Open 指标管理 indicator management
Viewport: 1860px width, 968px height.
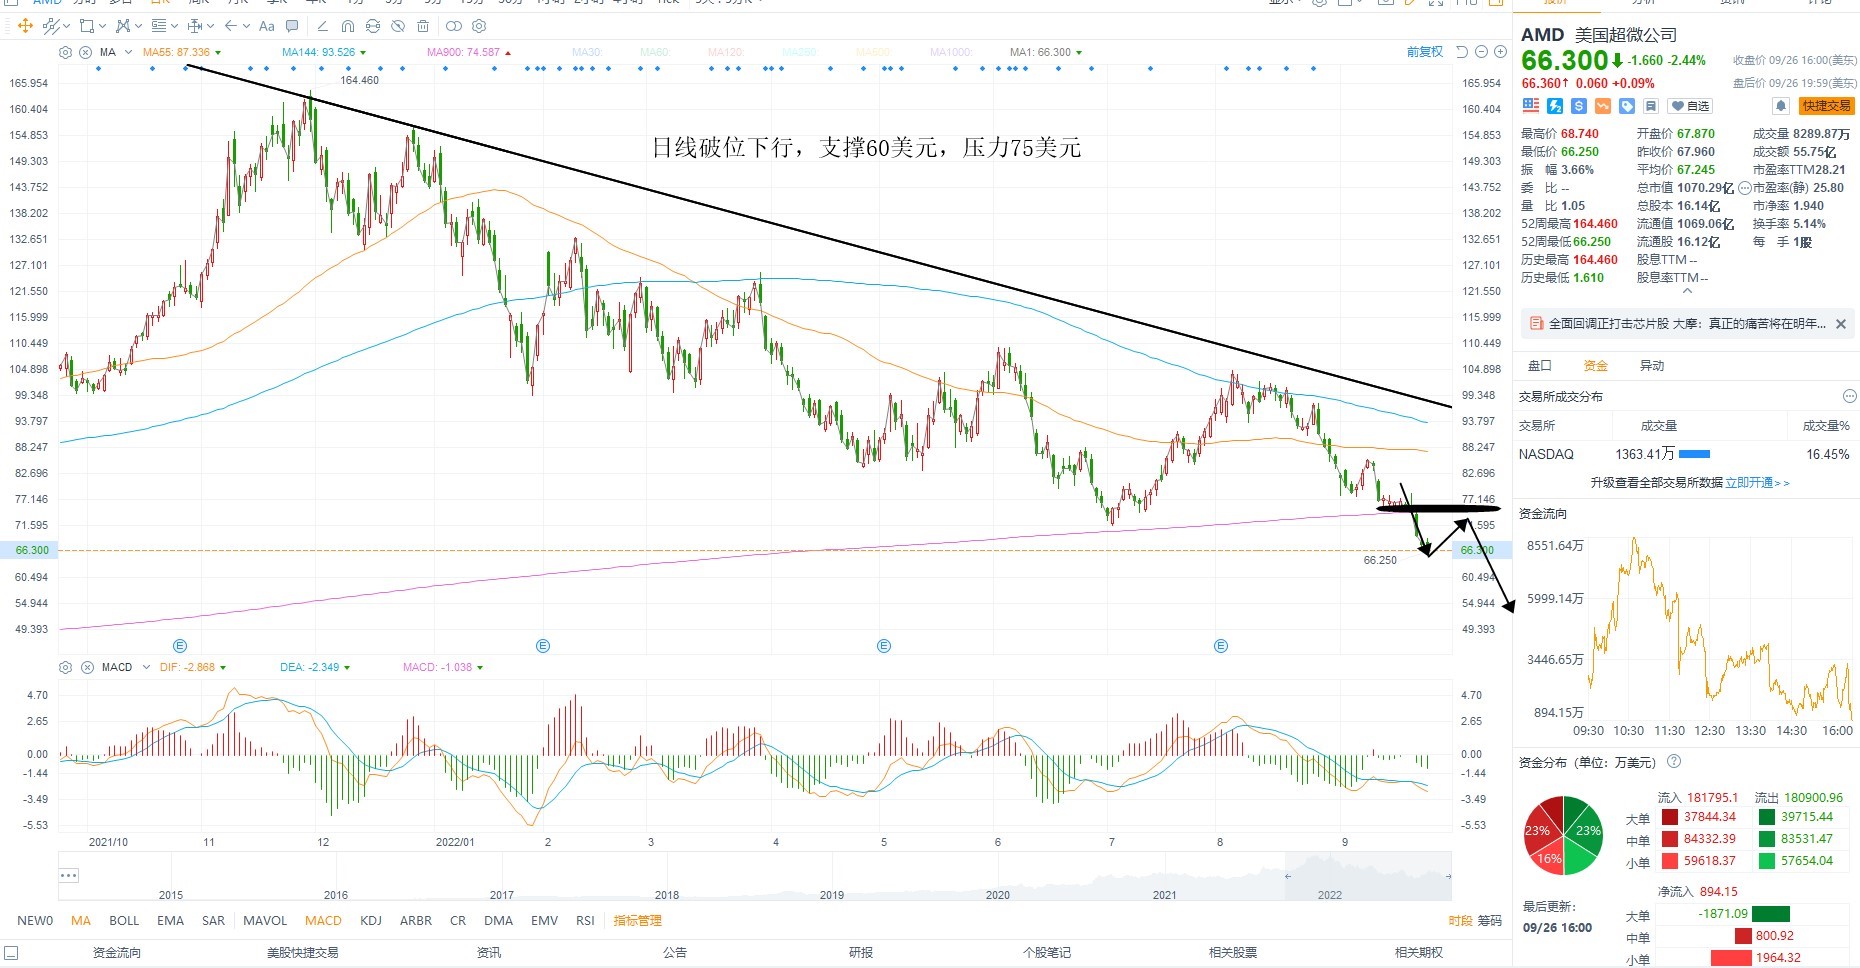coord(637,920)
